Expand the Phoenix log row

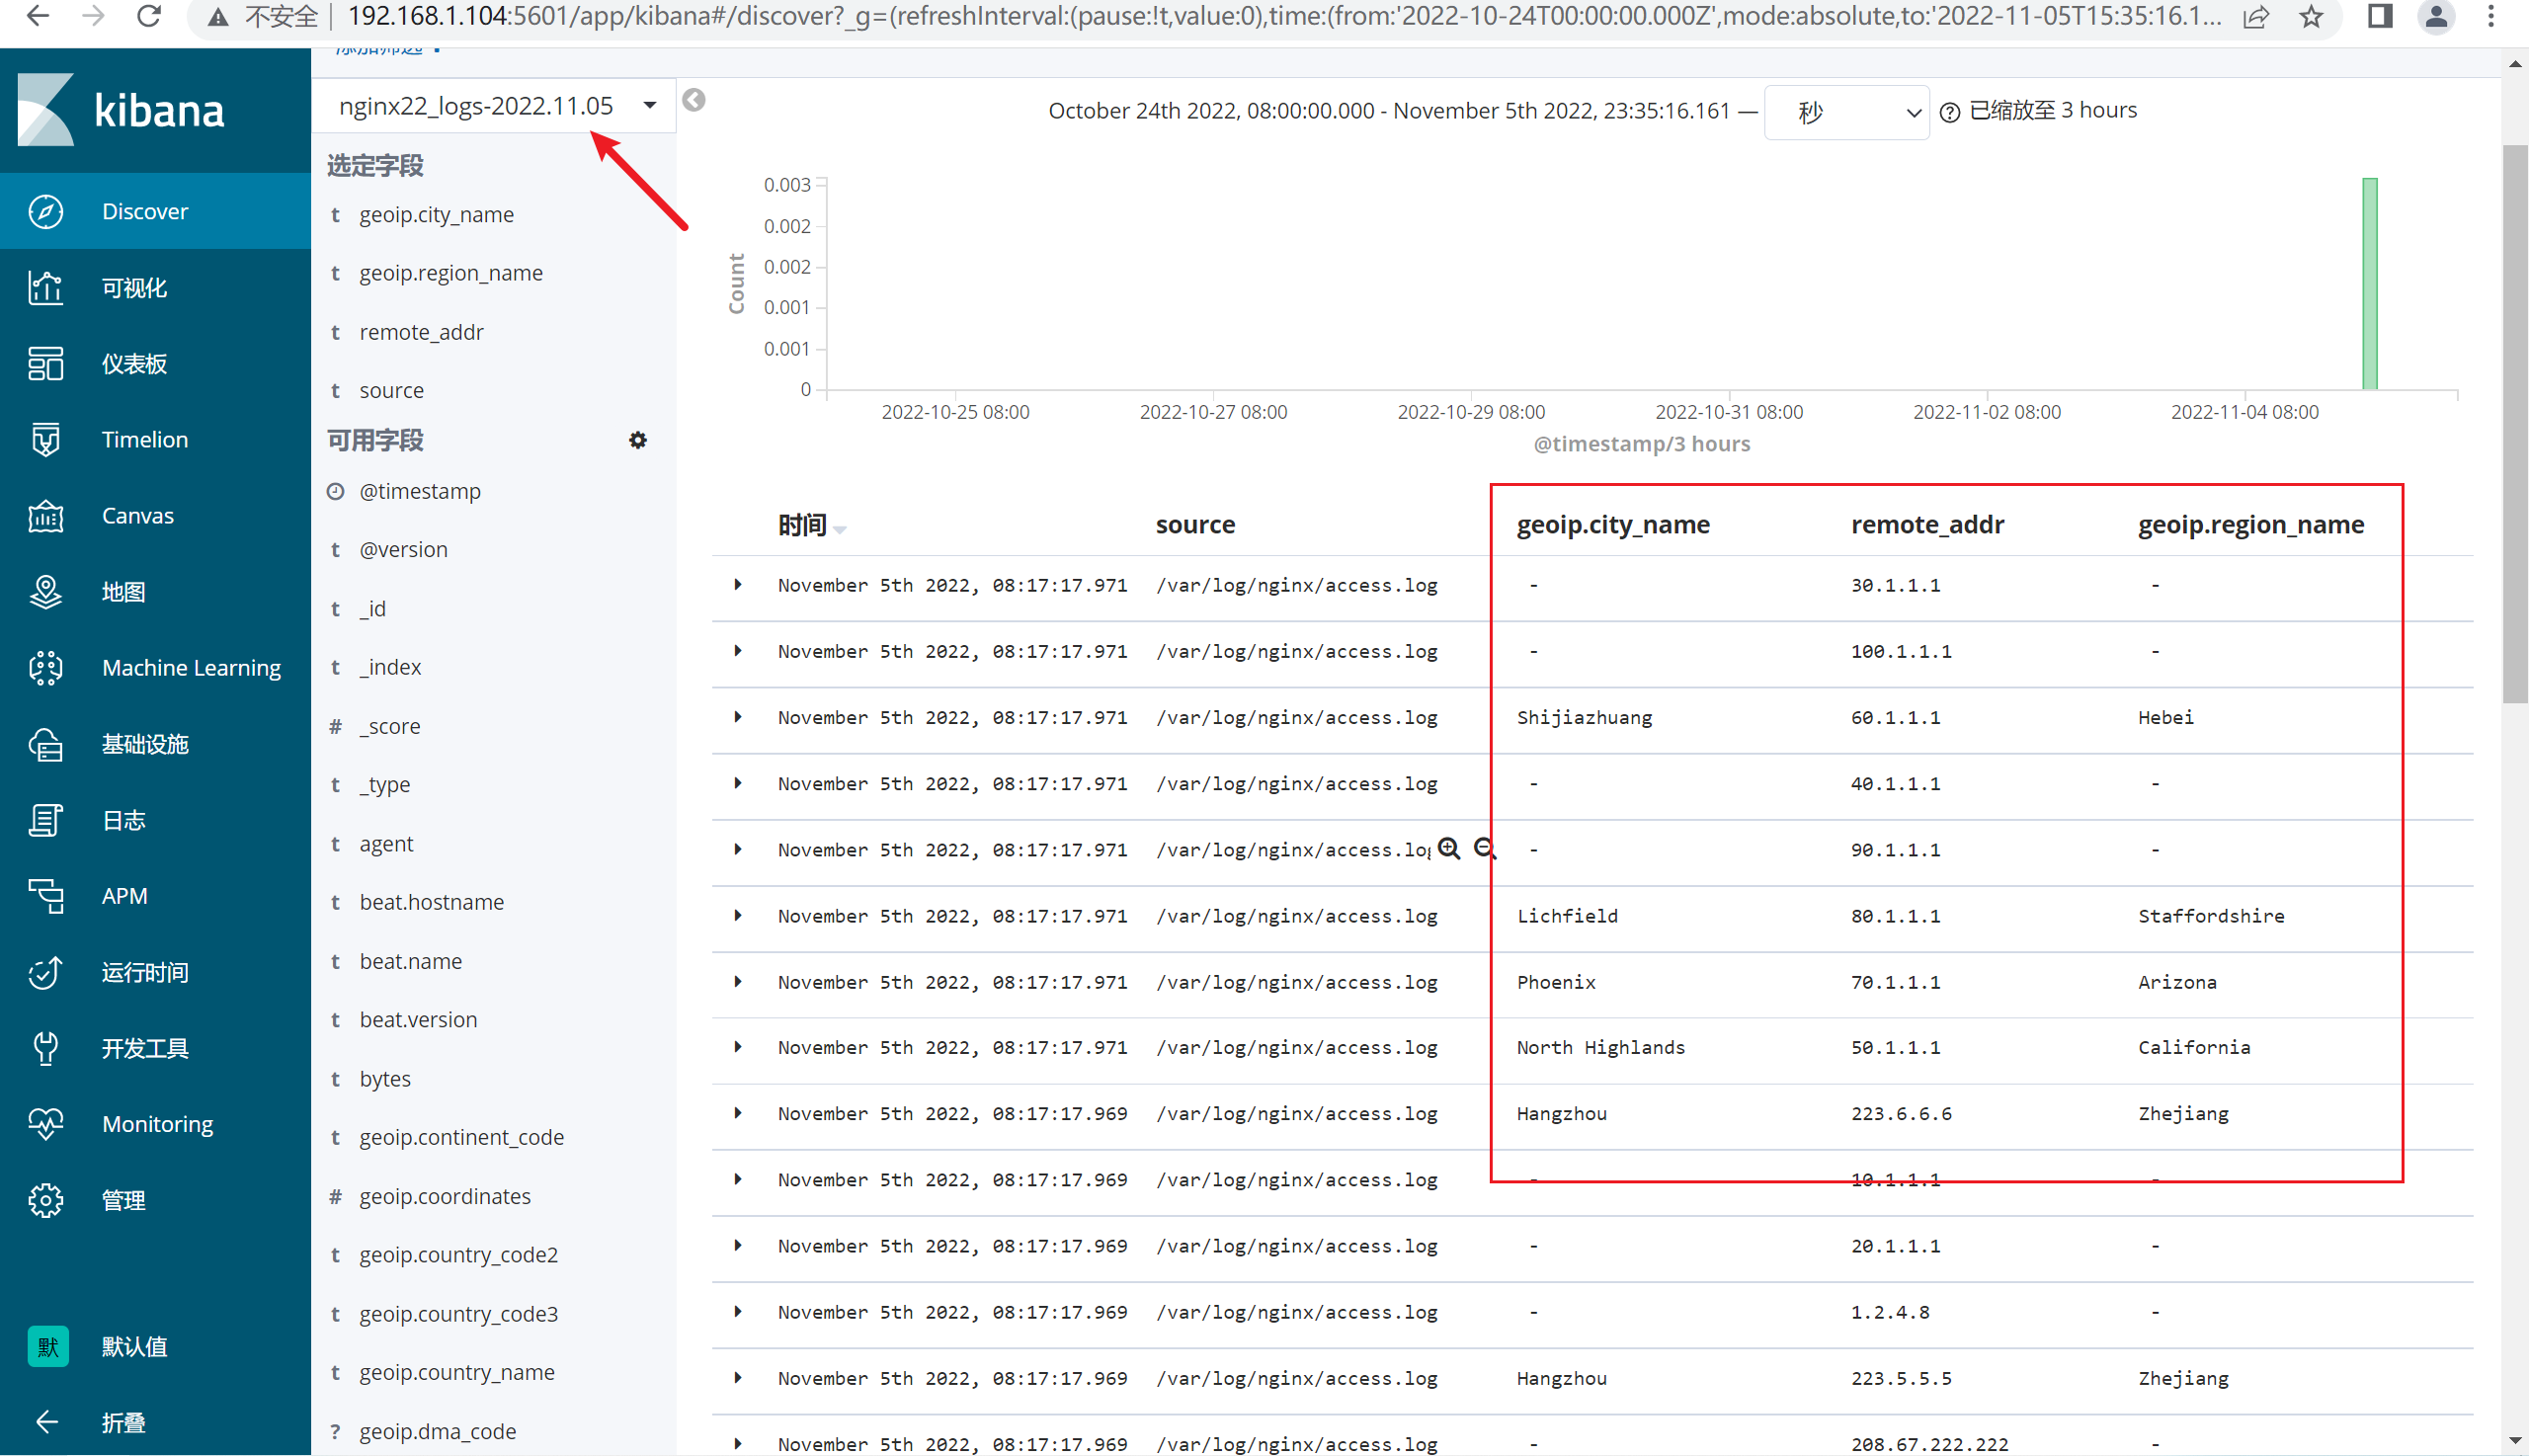738,982
